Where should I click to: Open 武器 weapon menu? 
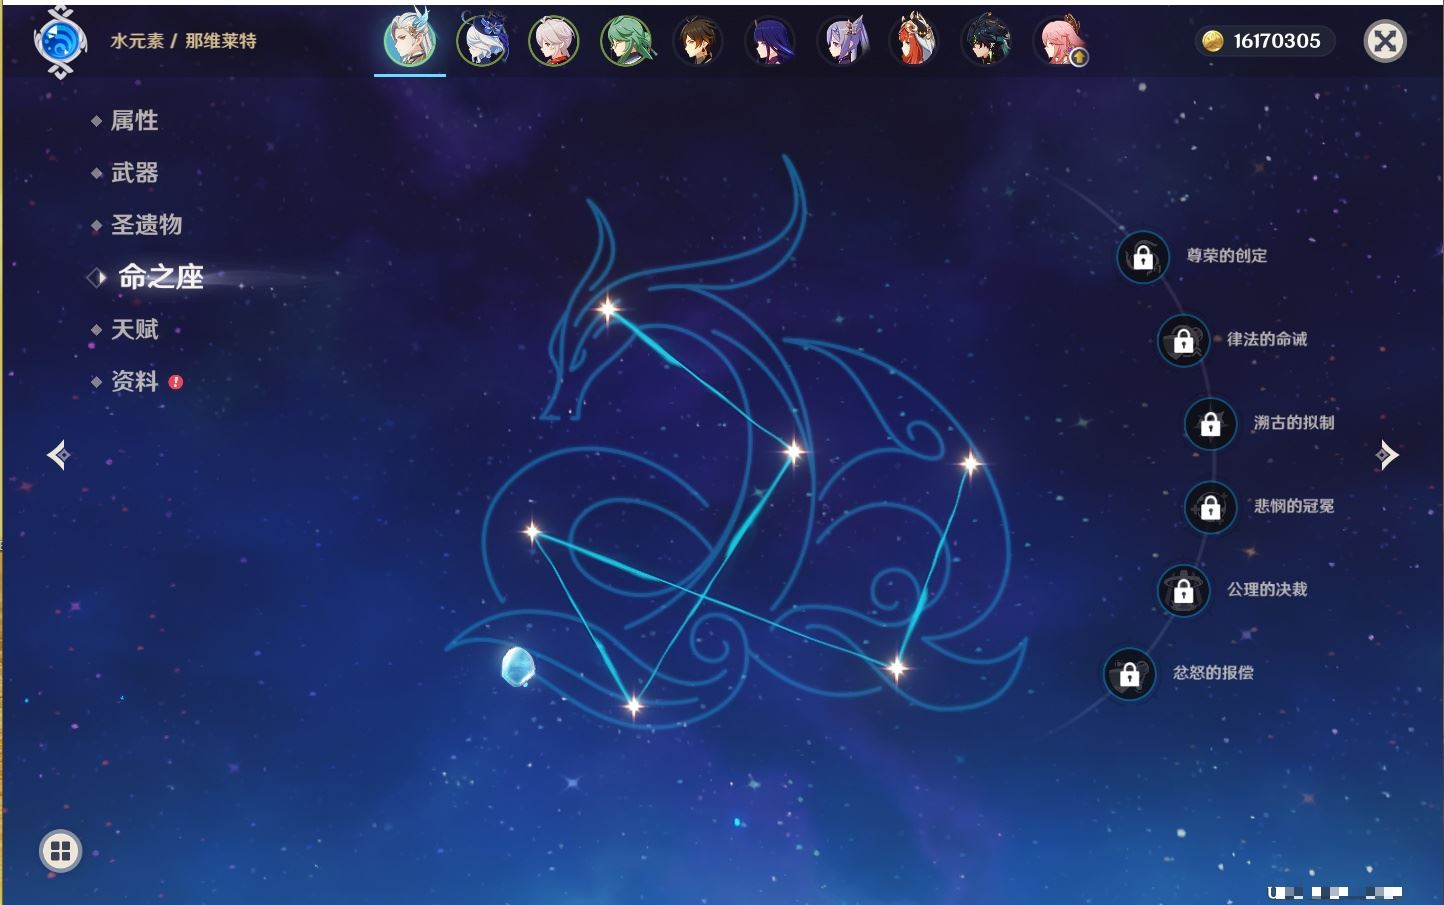pyautogui.click(x=134, y=173)
